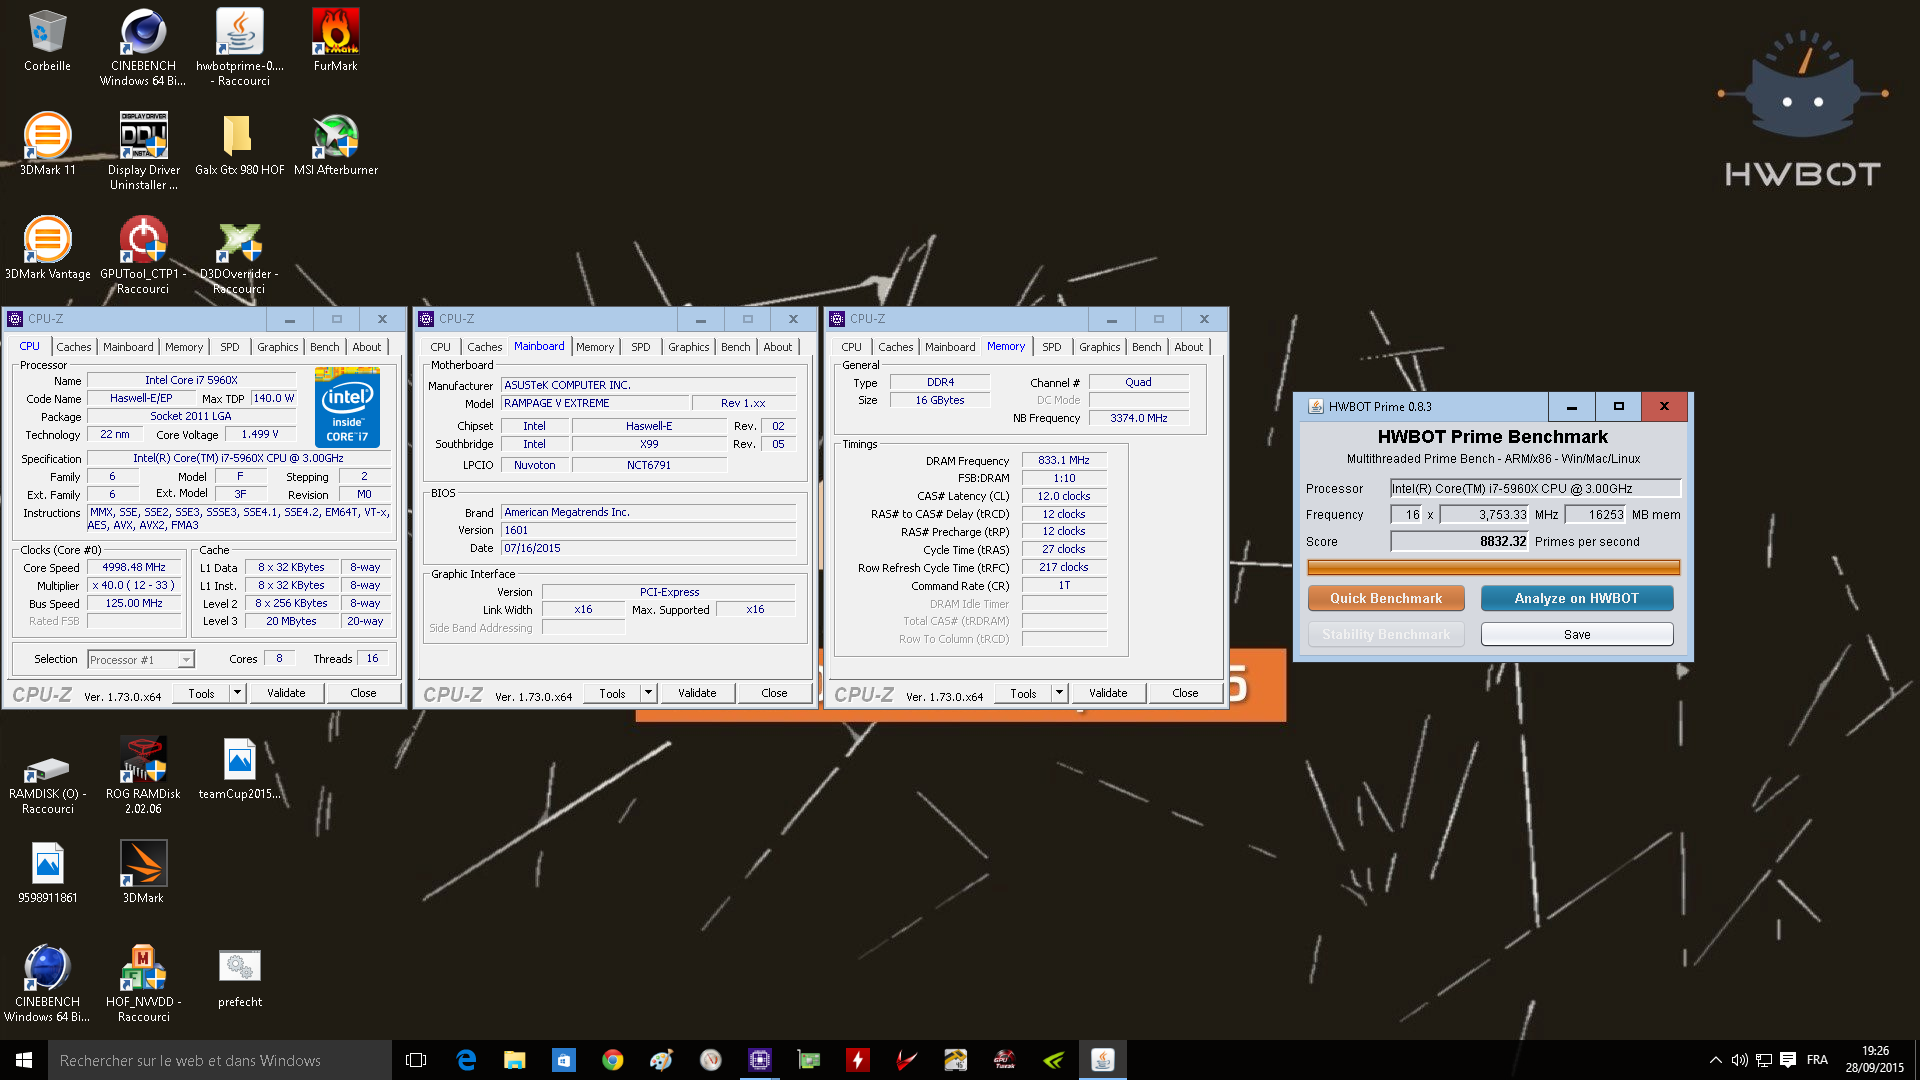Expand Tools dropdown arrow in Mainboard window

coord(649,693)
